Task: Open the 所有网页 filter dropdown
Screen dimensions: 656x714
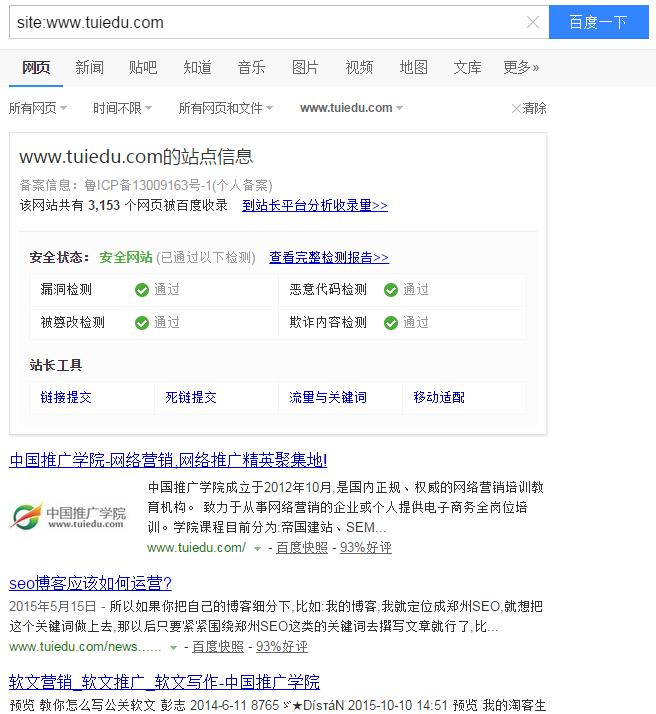Action: tap(38, 108)
